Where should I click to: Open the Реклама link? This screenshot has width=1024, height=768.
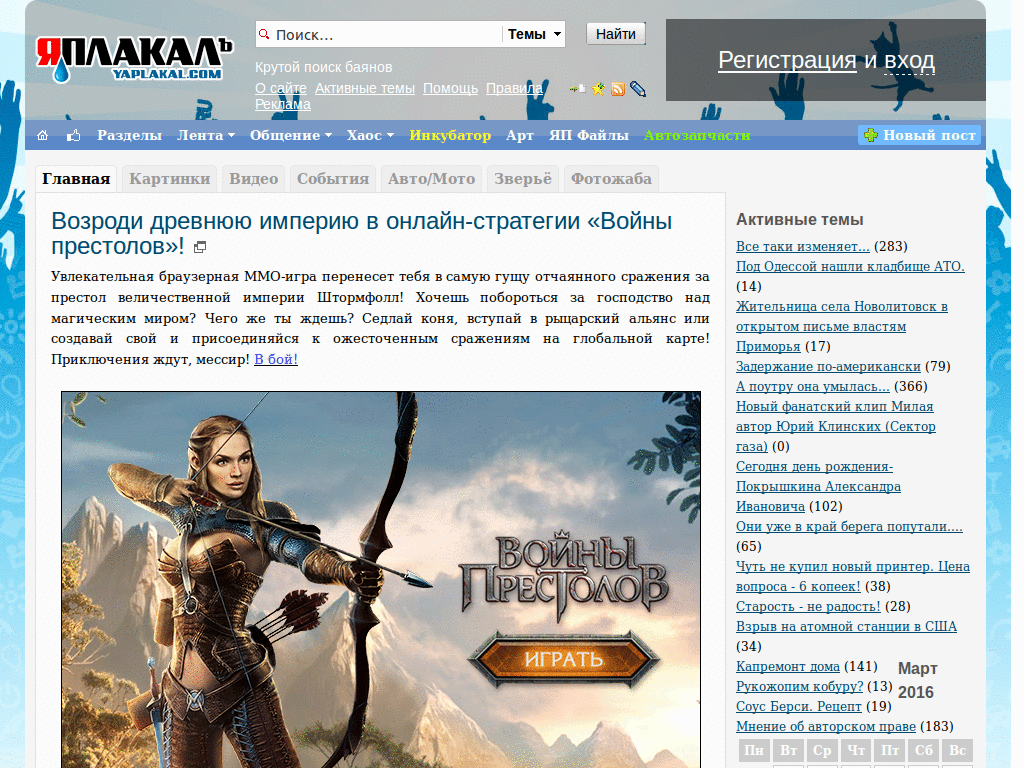(283, 104)
